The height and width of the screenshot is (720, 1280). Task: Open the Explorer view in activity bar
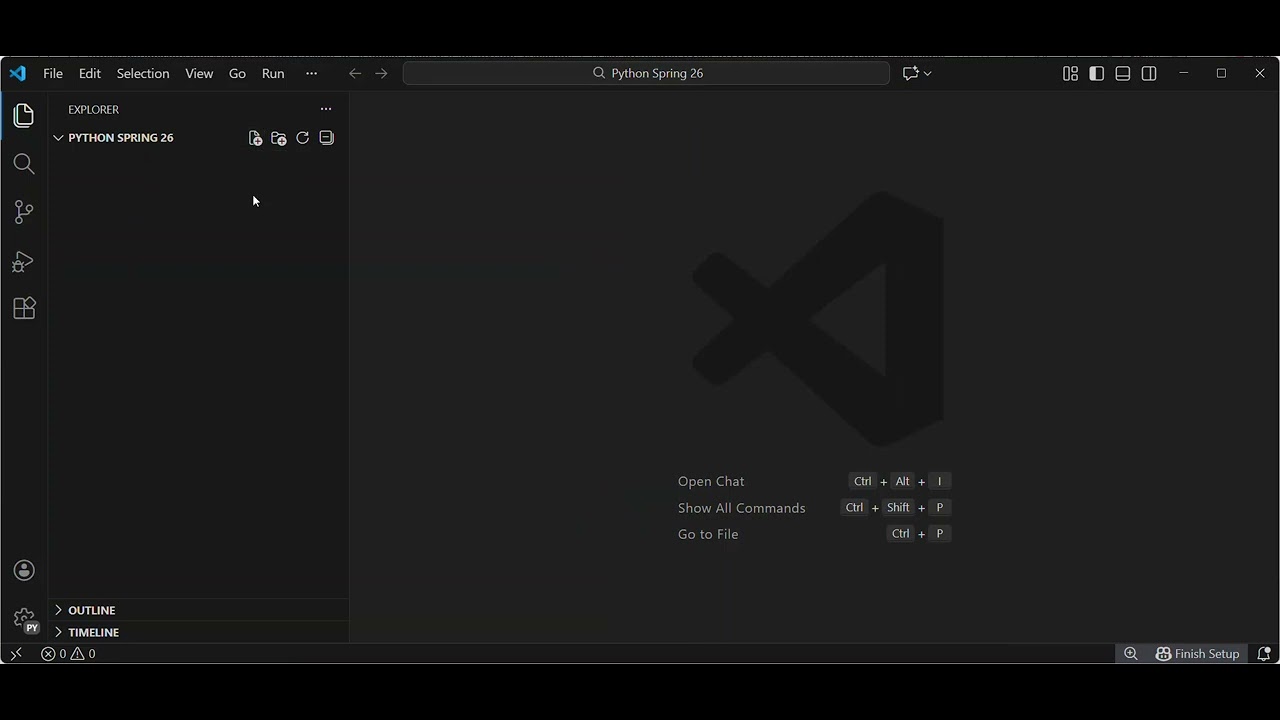[x=24, y=116]
